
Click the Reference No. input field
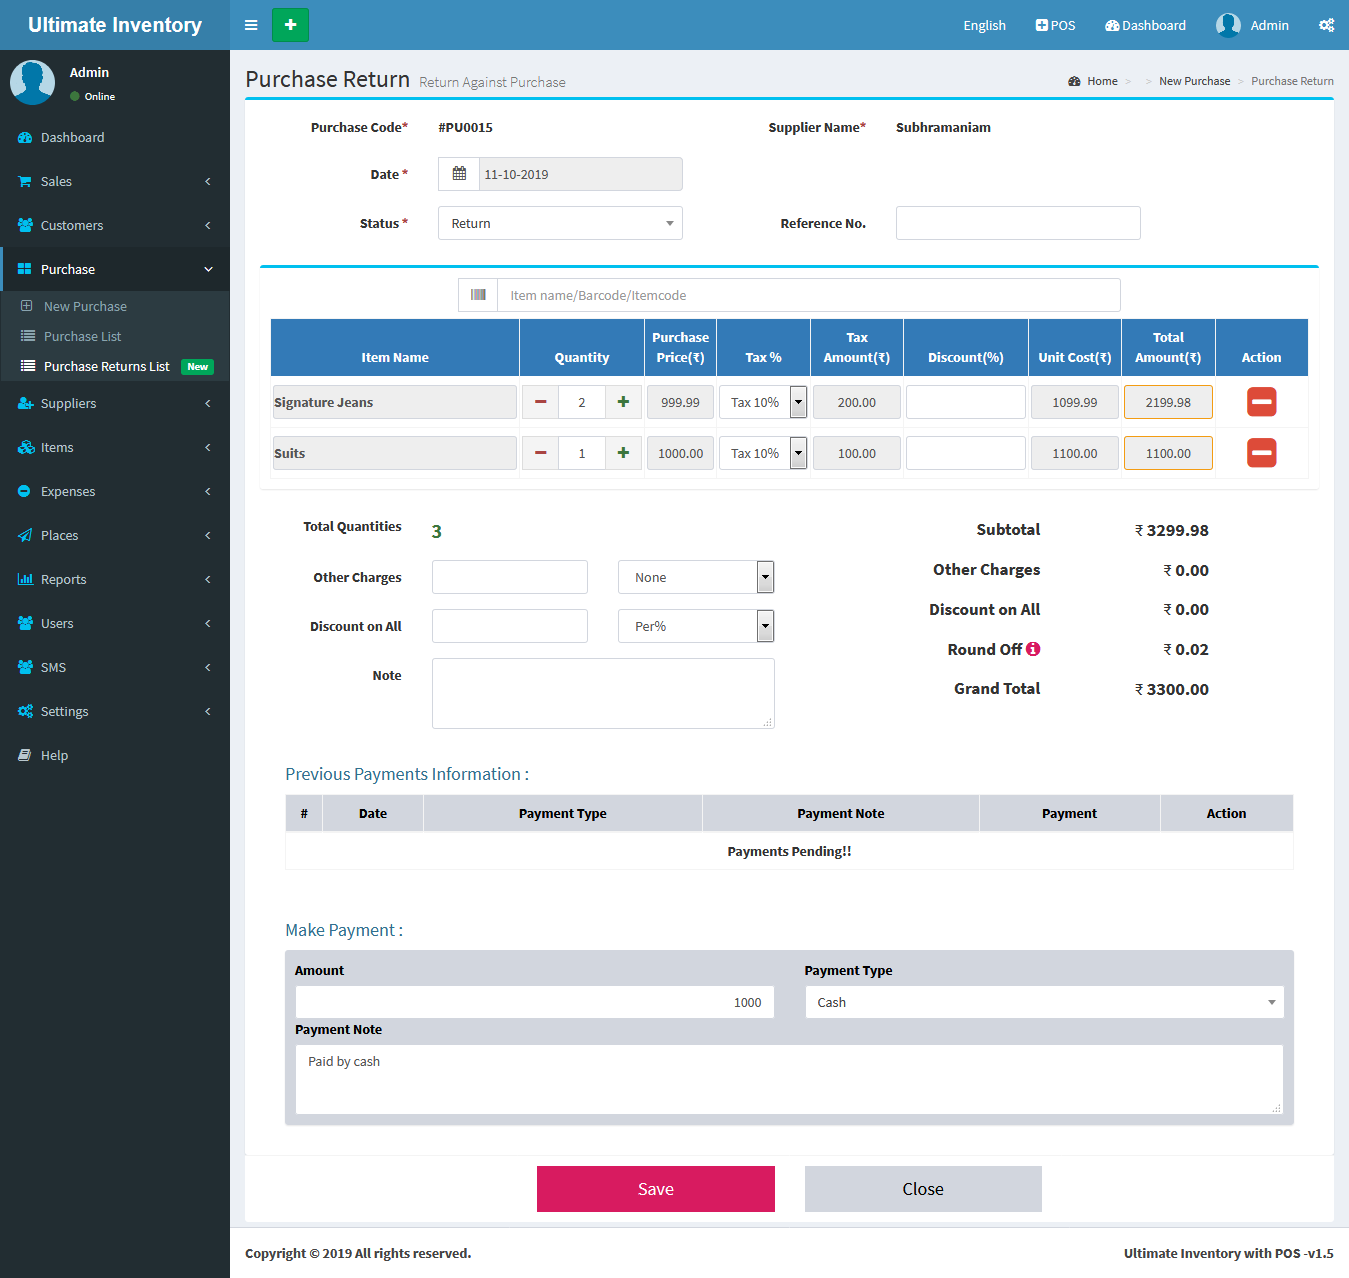(1017, 223)
